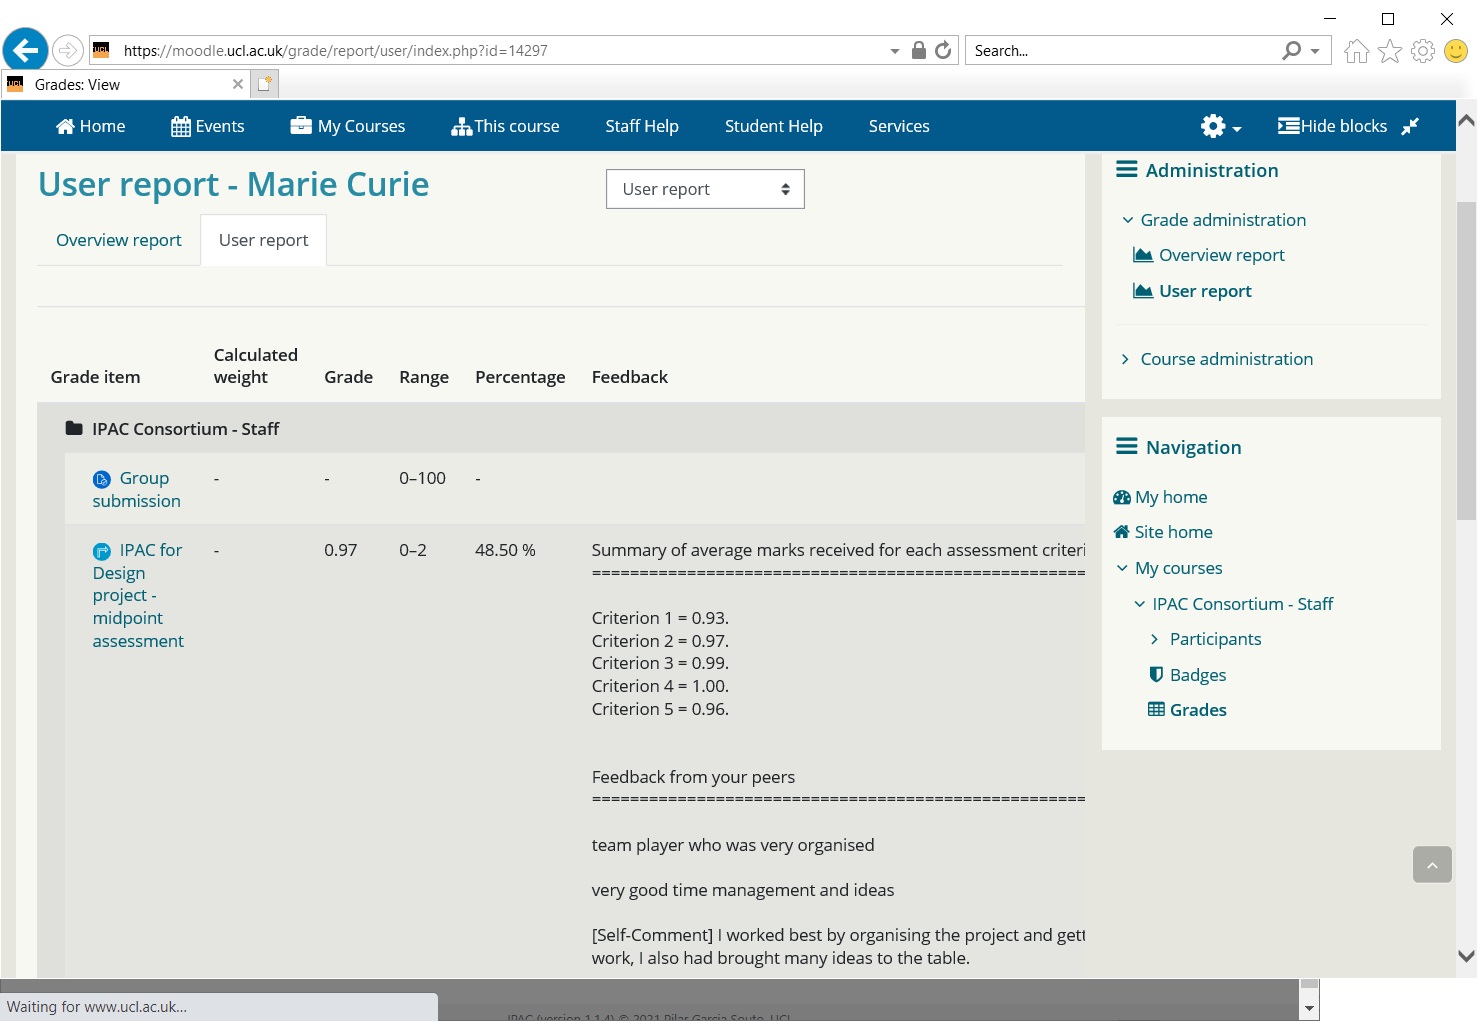1478x1021 pixels.
Task: Click the refresh page icon
Action: [943, 50]
